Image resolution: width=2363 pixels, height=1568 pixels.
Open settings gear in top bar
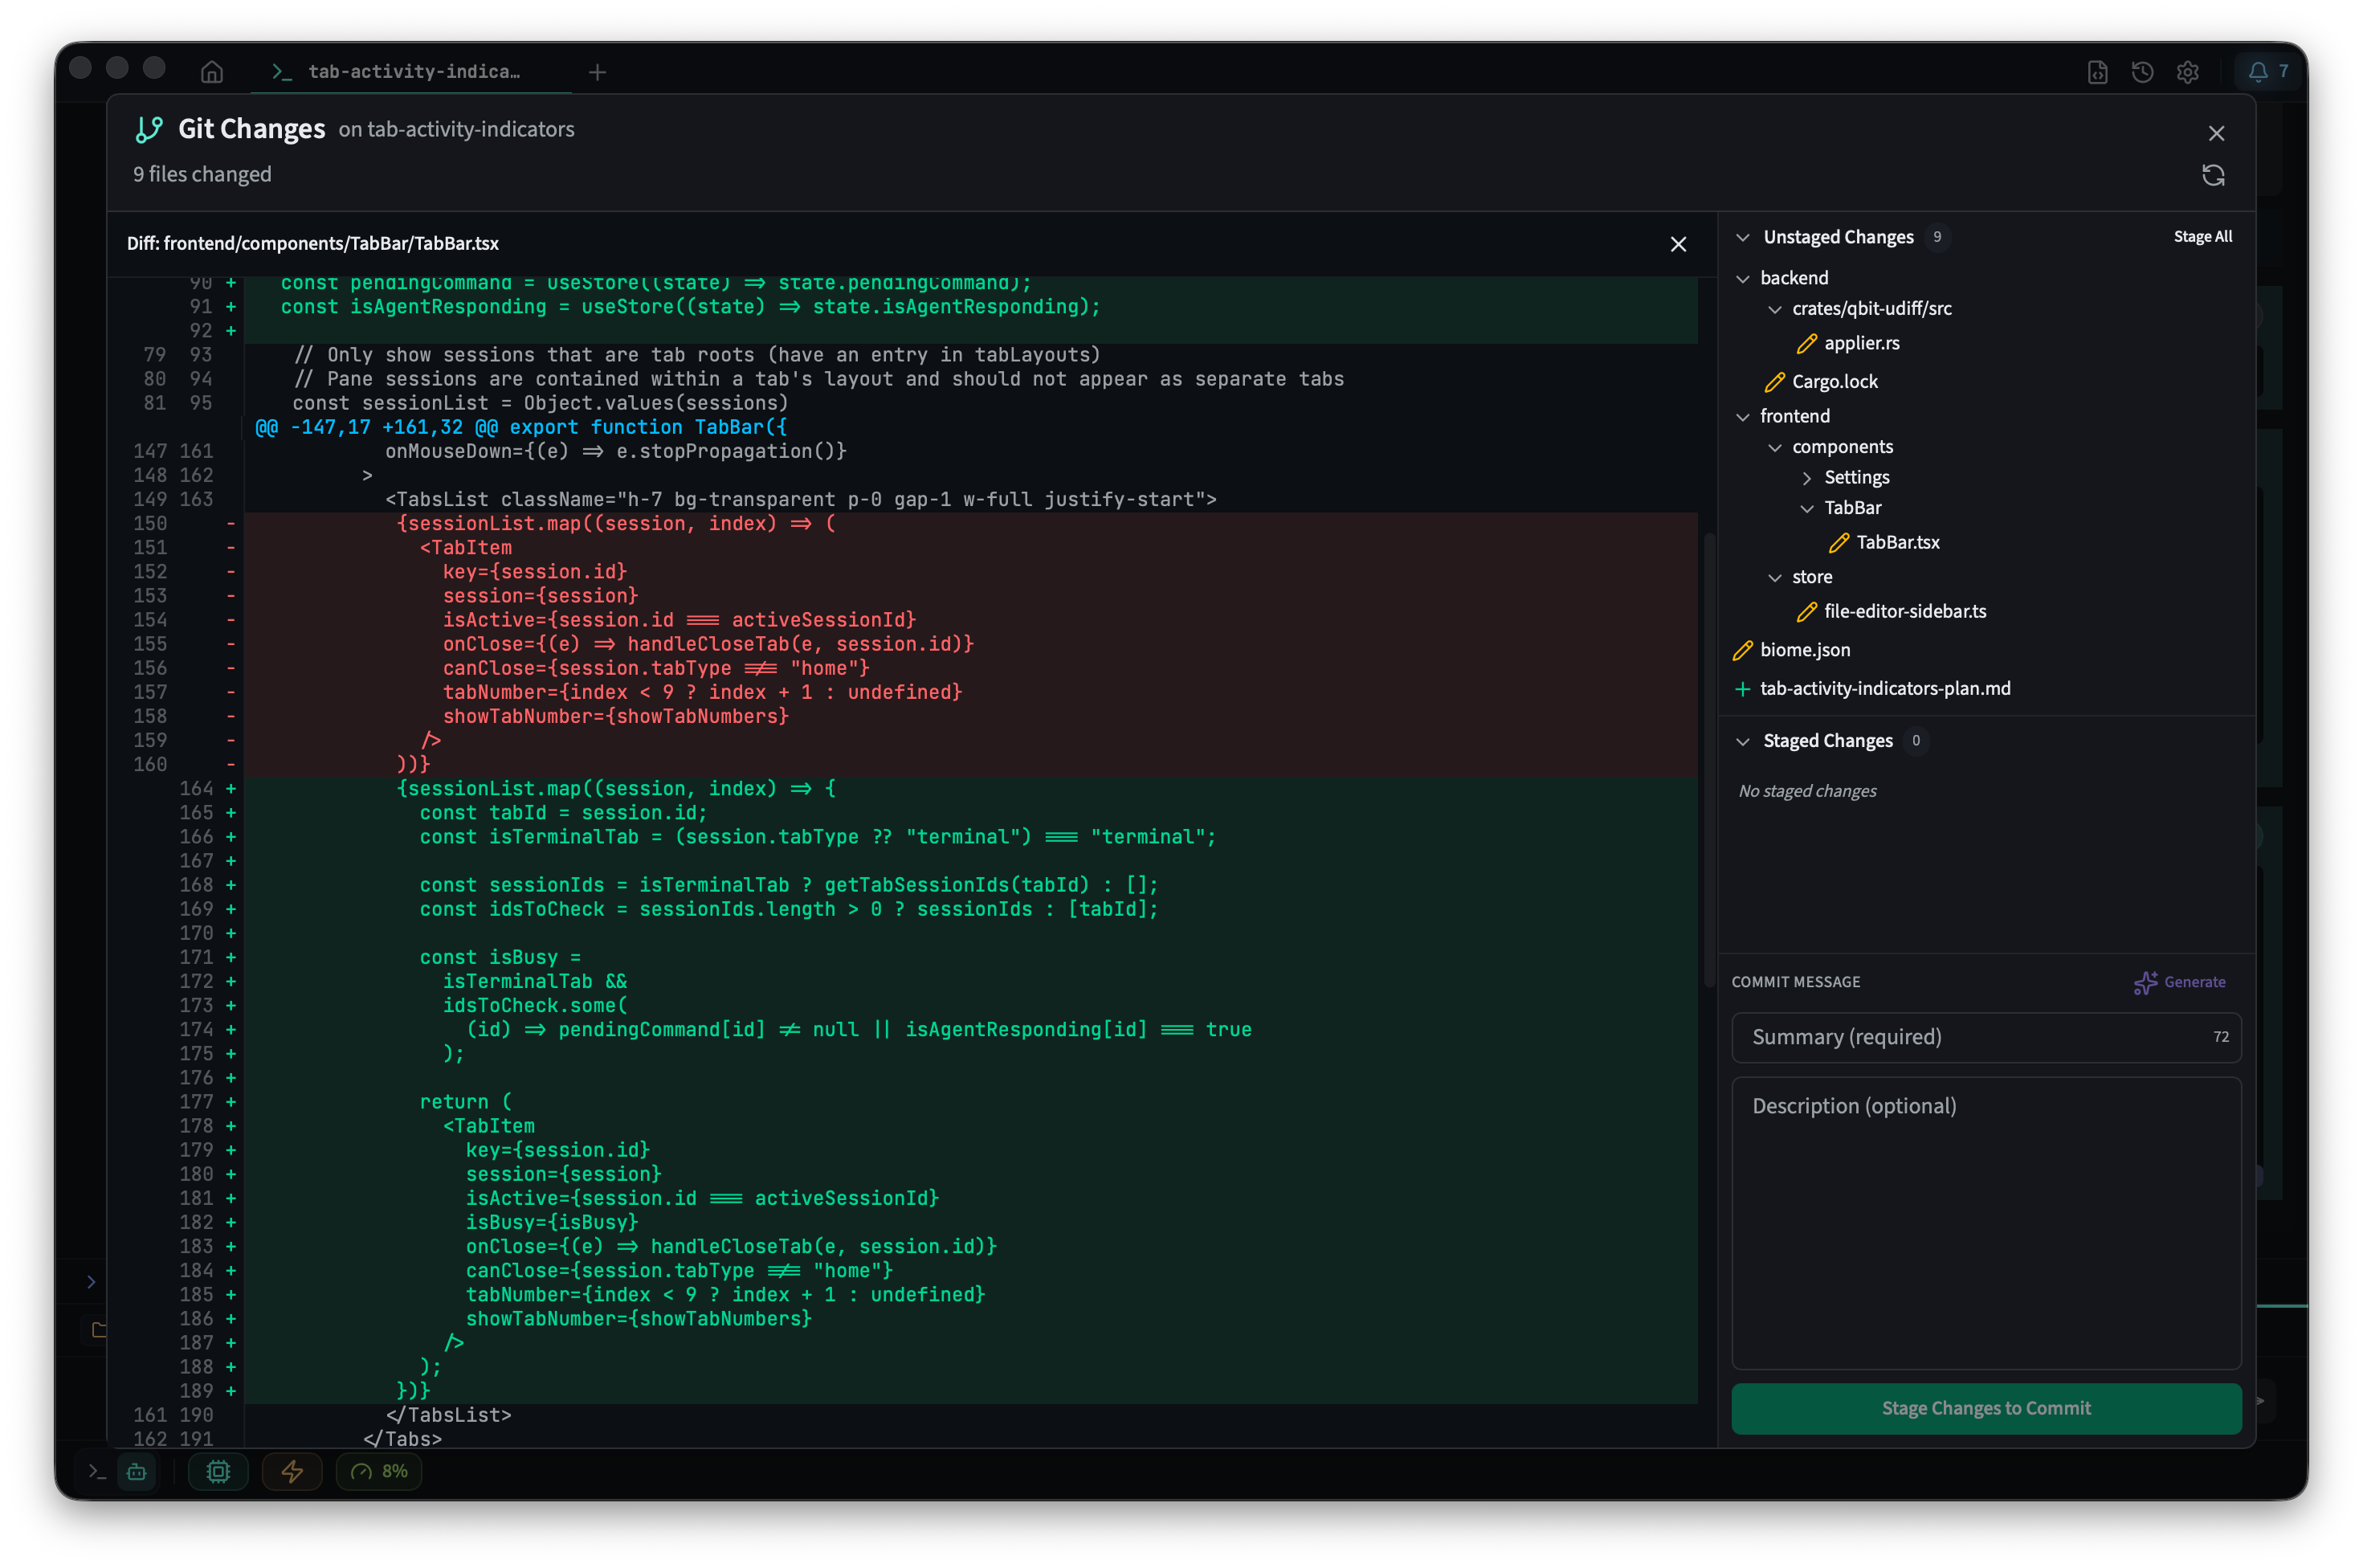coord(2187,72)
